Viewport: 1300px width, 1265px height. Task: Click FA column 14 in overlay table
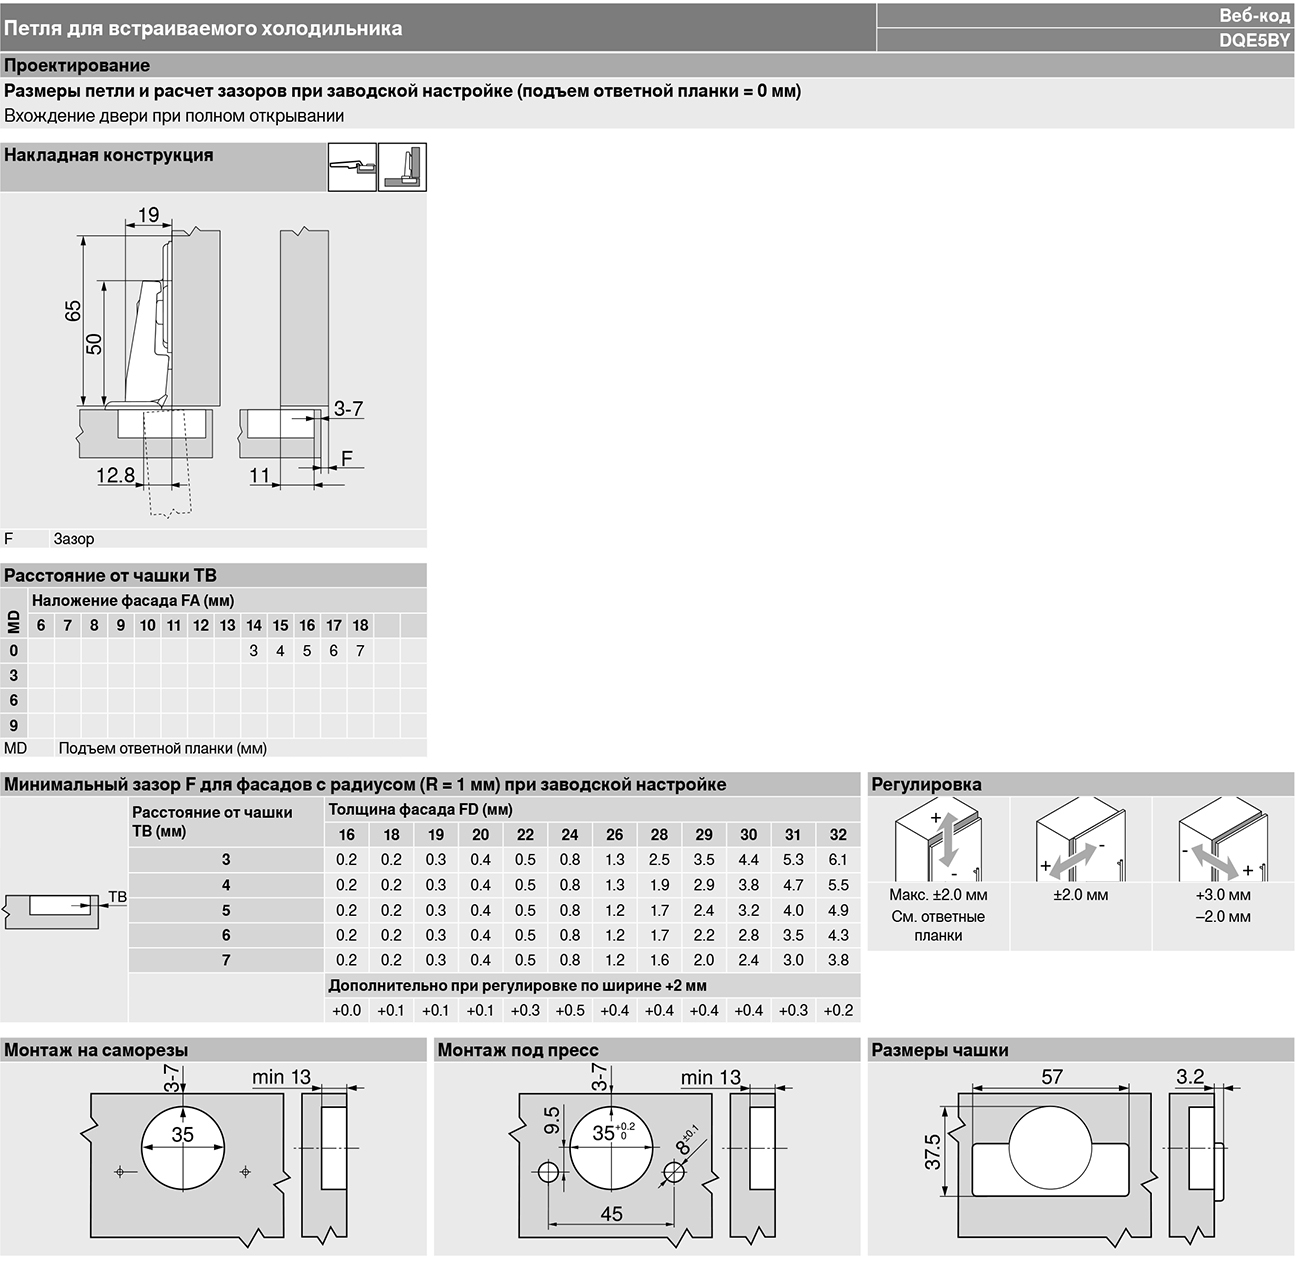tap(254, 626)
